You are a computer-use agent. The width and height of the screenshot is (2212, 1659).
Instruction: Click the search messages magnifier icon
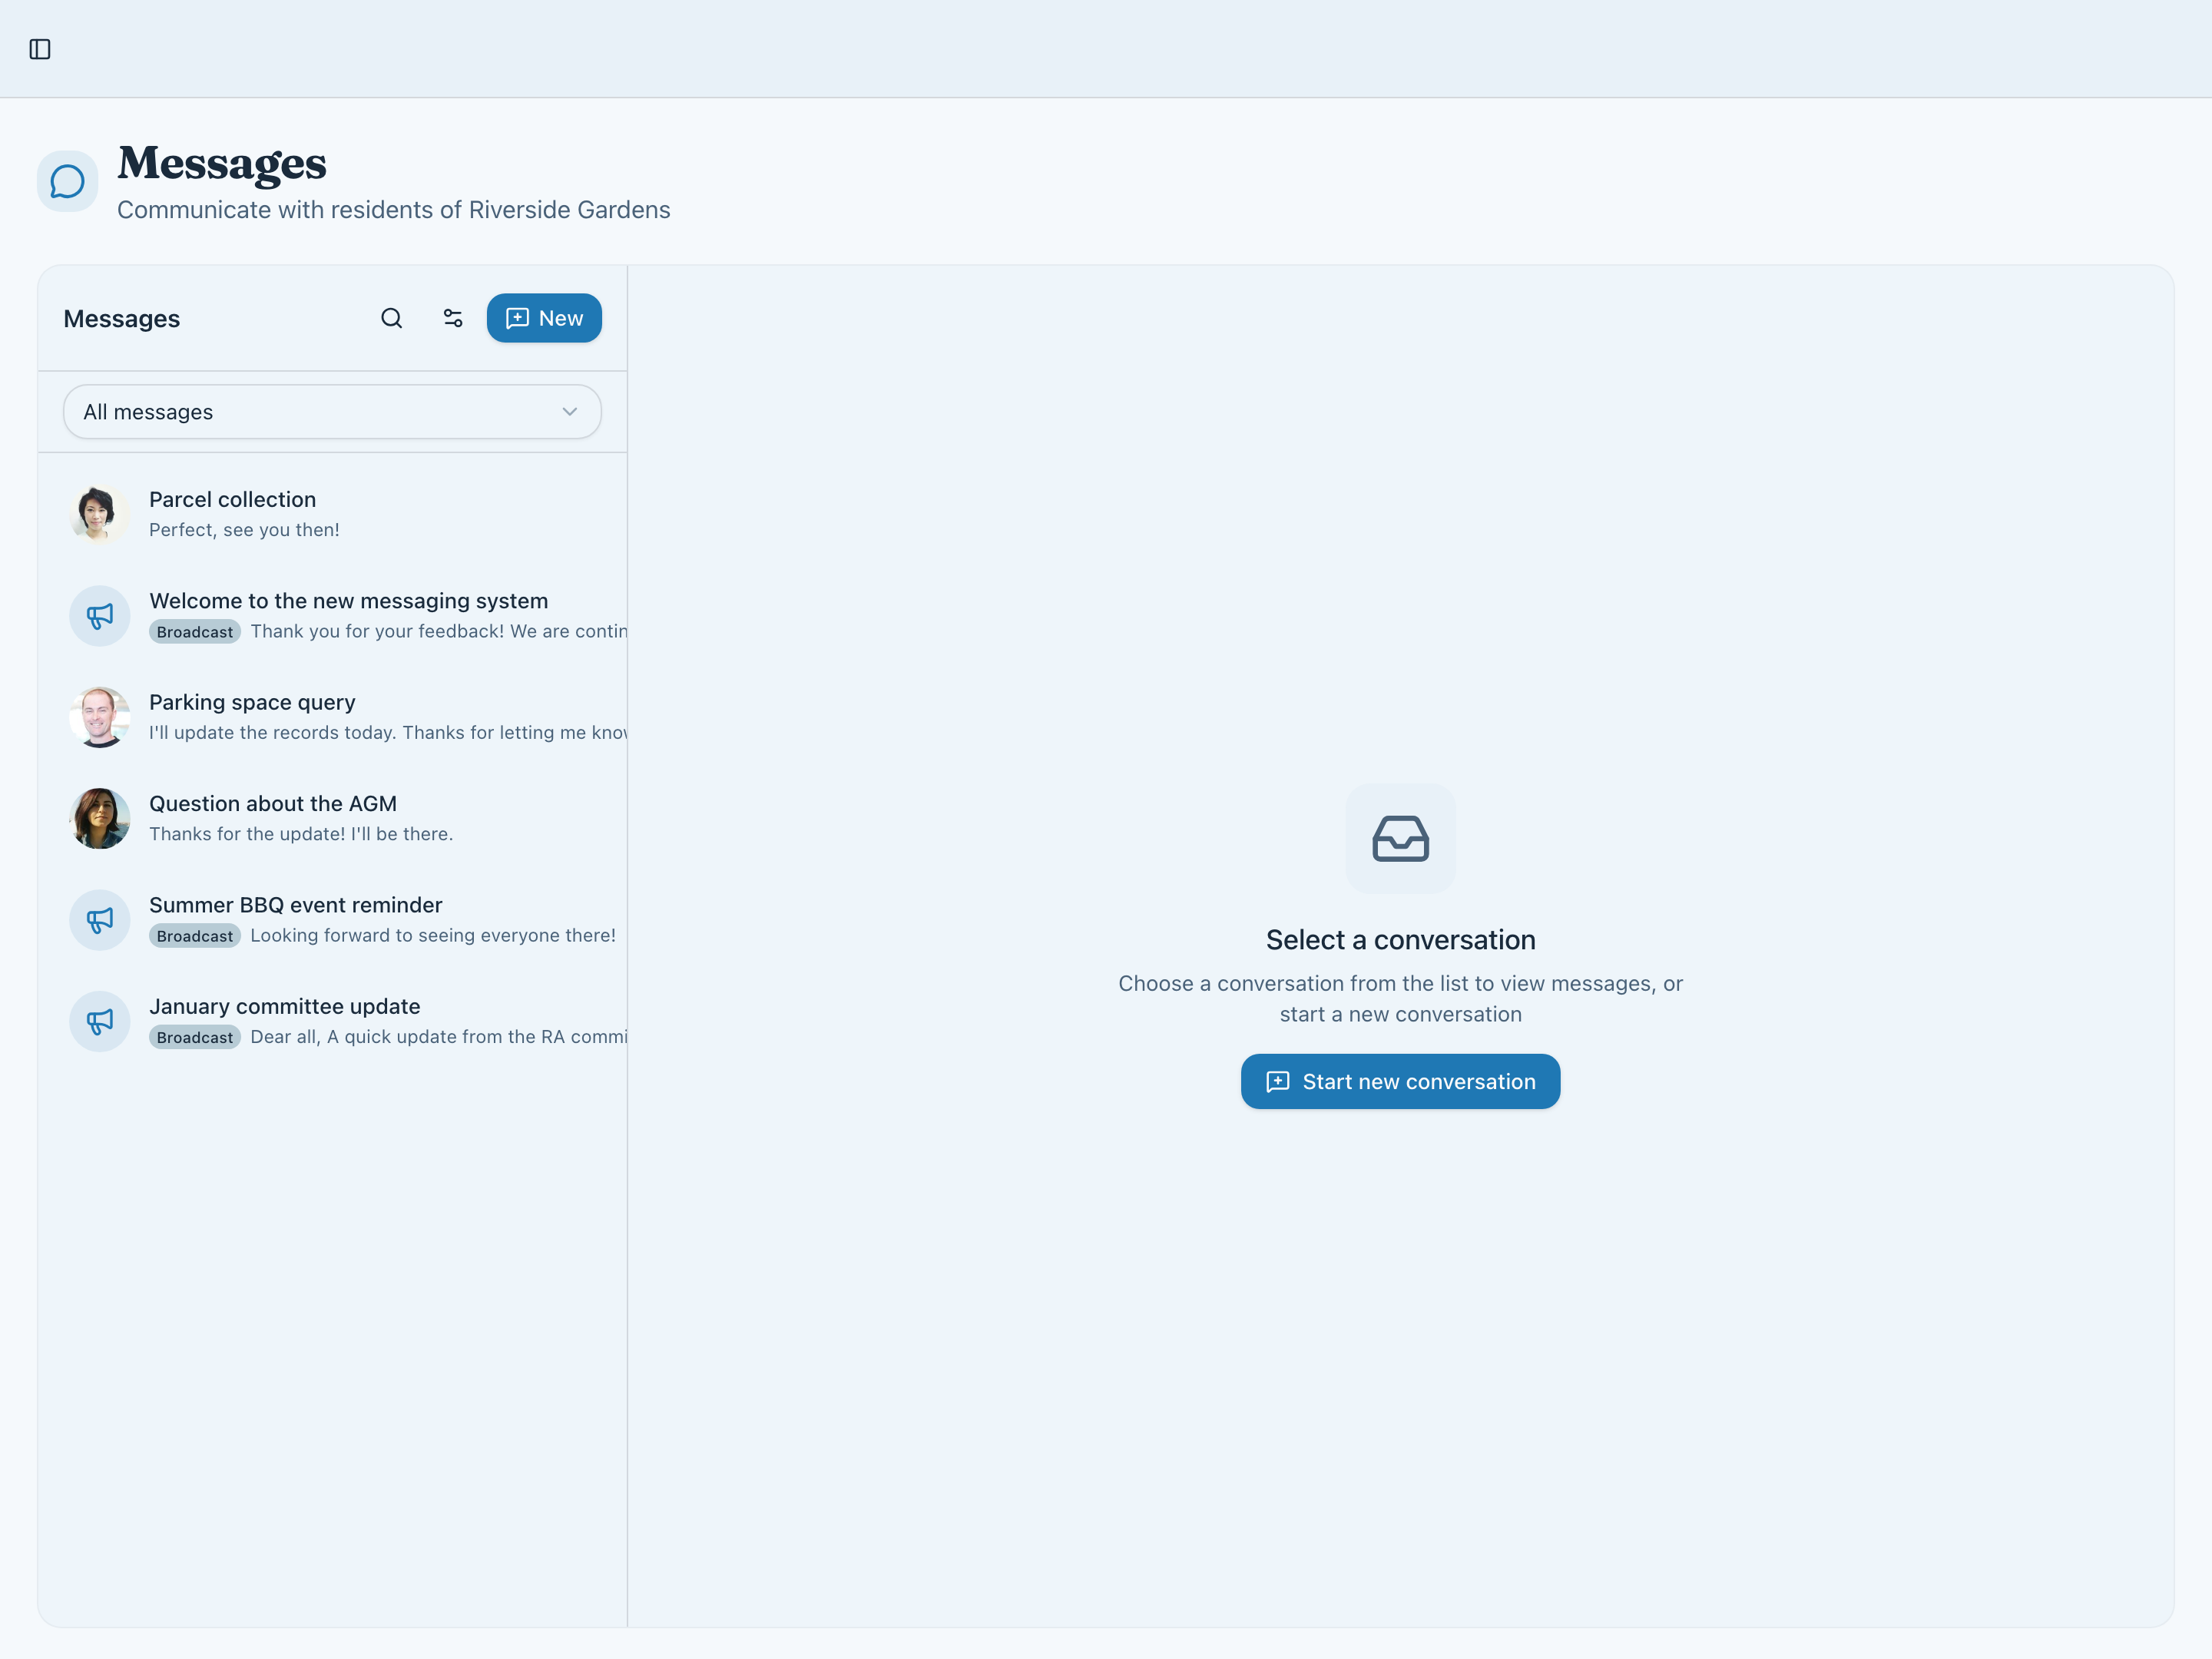pos(392,318)
